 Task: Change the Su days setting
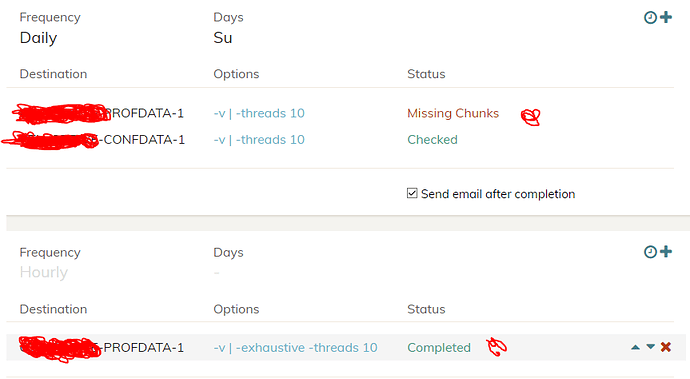tap(223, 38)
